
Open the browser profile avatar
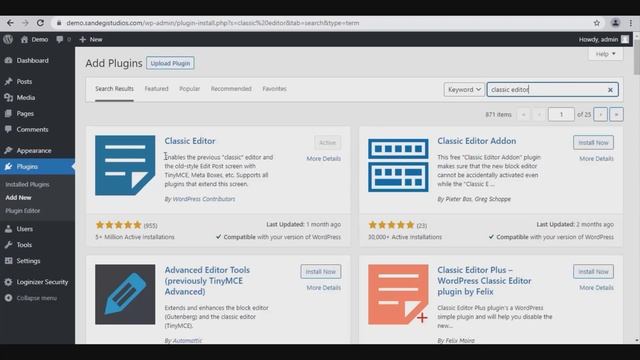(x=616, y=23)
